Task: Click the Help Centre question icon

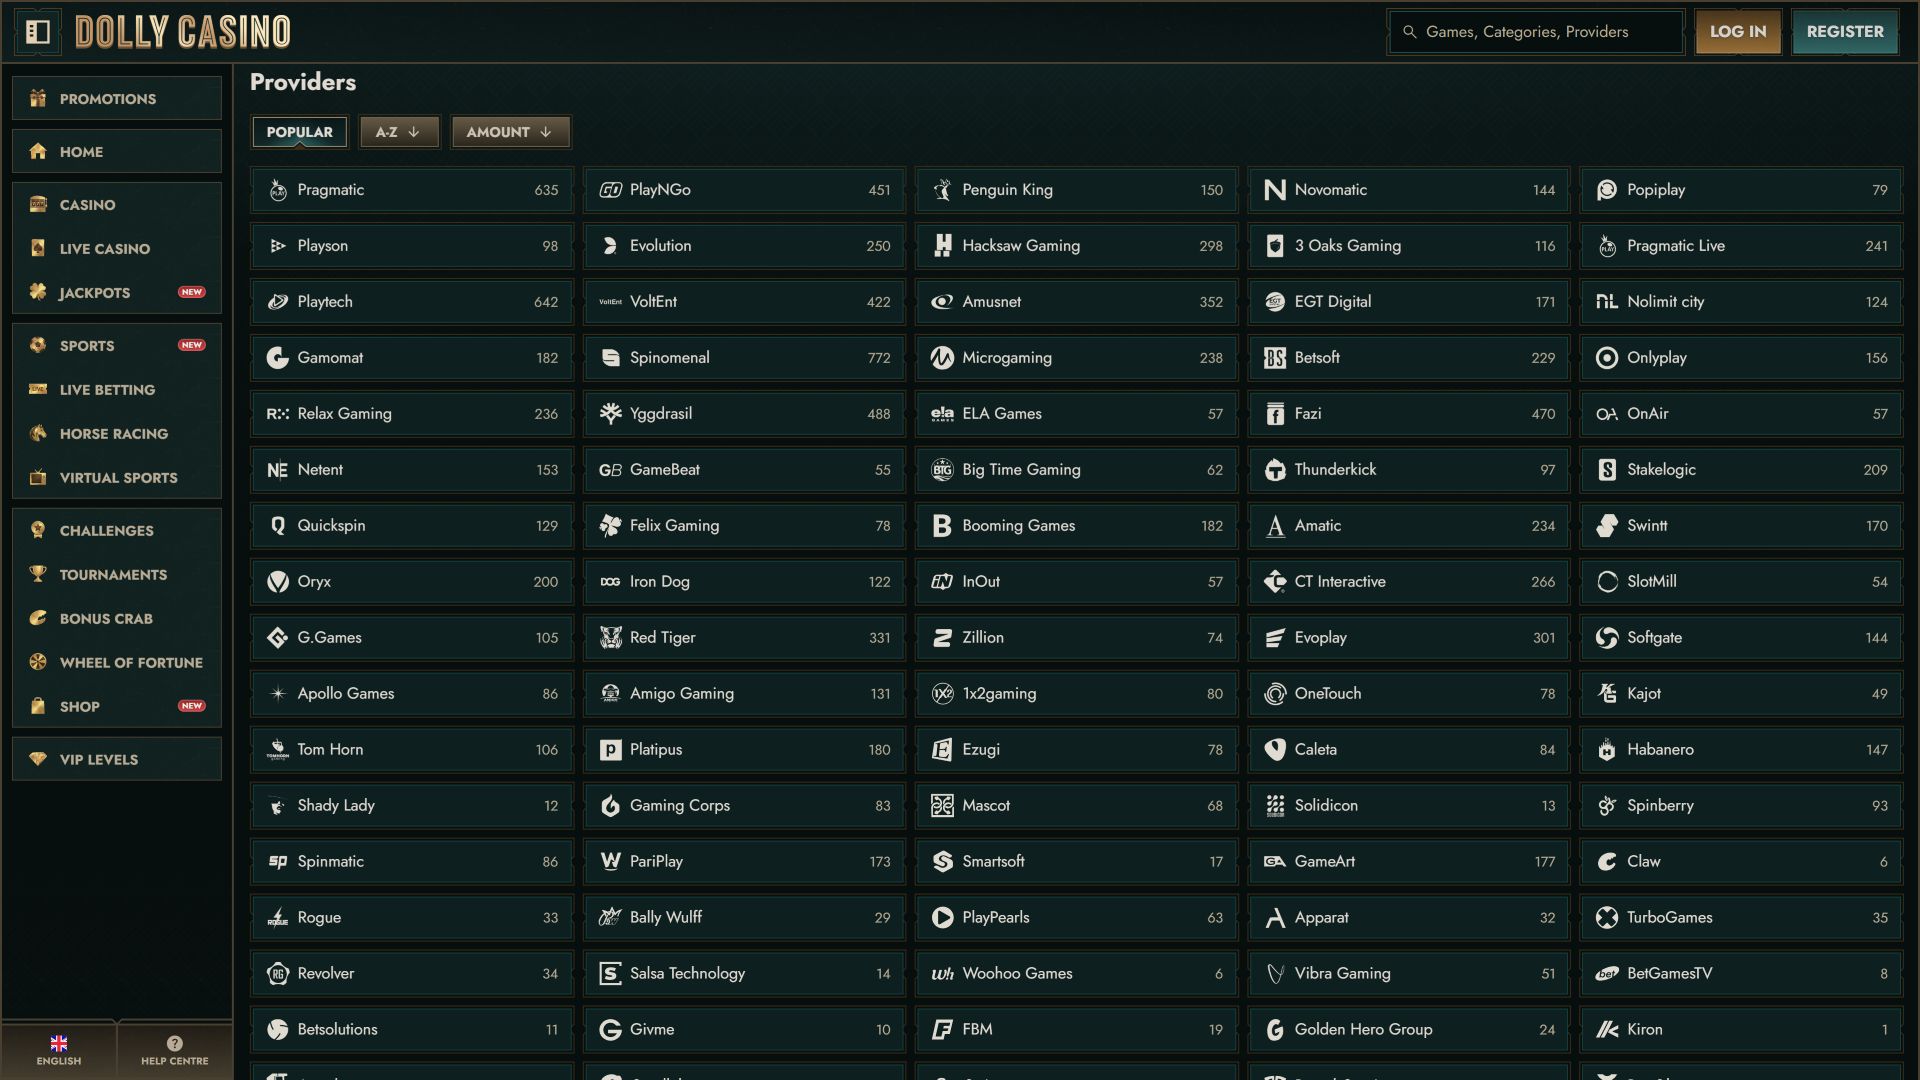Action: click(x=175, y=1043)
